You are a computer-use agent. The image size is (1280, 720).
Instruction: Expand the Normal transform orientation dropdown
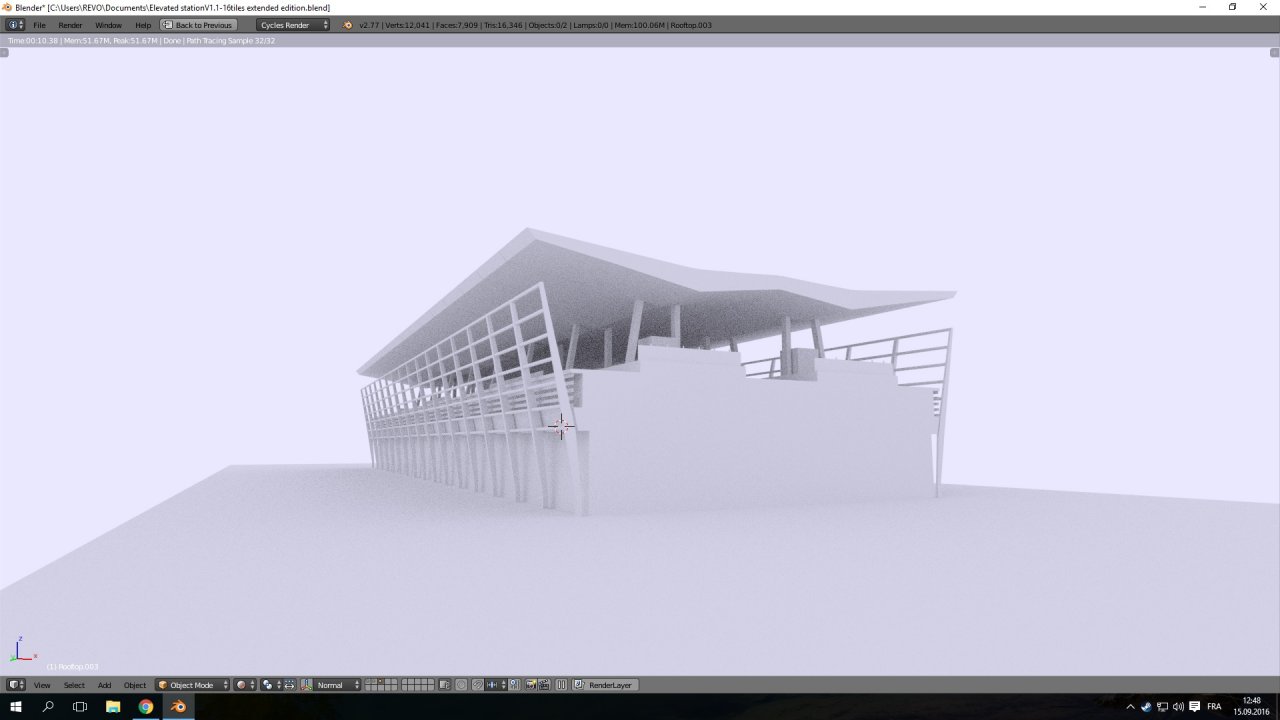tap(337, 685)
